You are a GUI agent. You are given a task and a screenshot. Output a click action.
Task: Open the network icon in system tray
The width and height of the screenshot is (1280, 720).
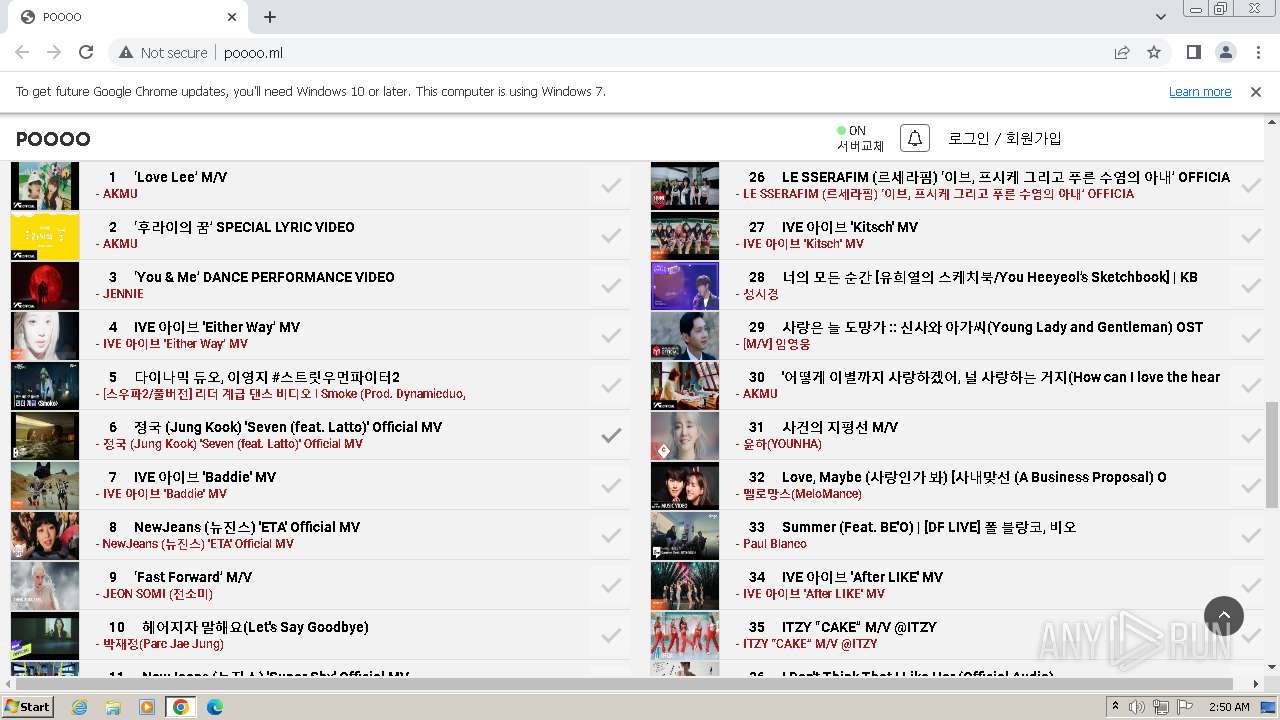pyautogui.click(x=1161, y=707)
